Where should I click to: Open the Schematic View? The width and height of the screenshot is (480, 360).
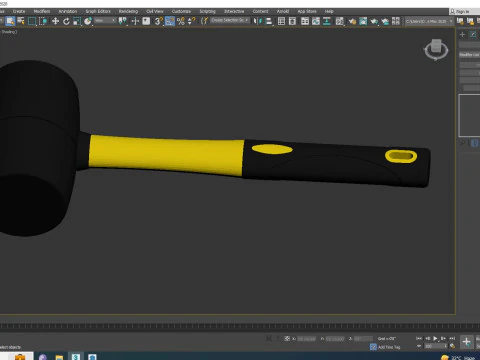pos(327,21)
